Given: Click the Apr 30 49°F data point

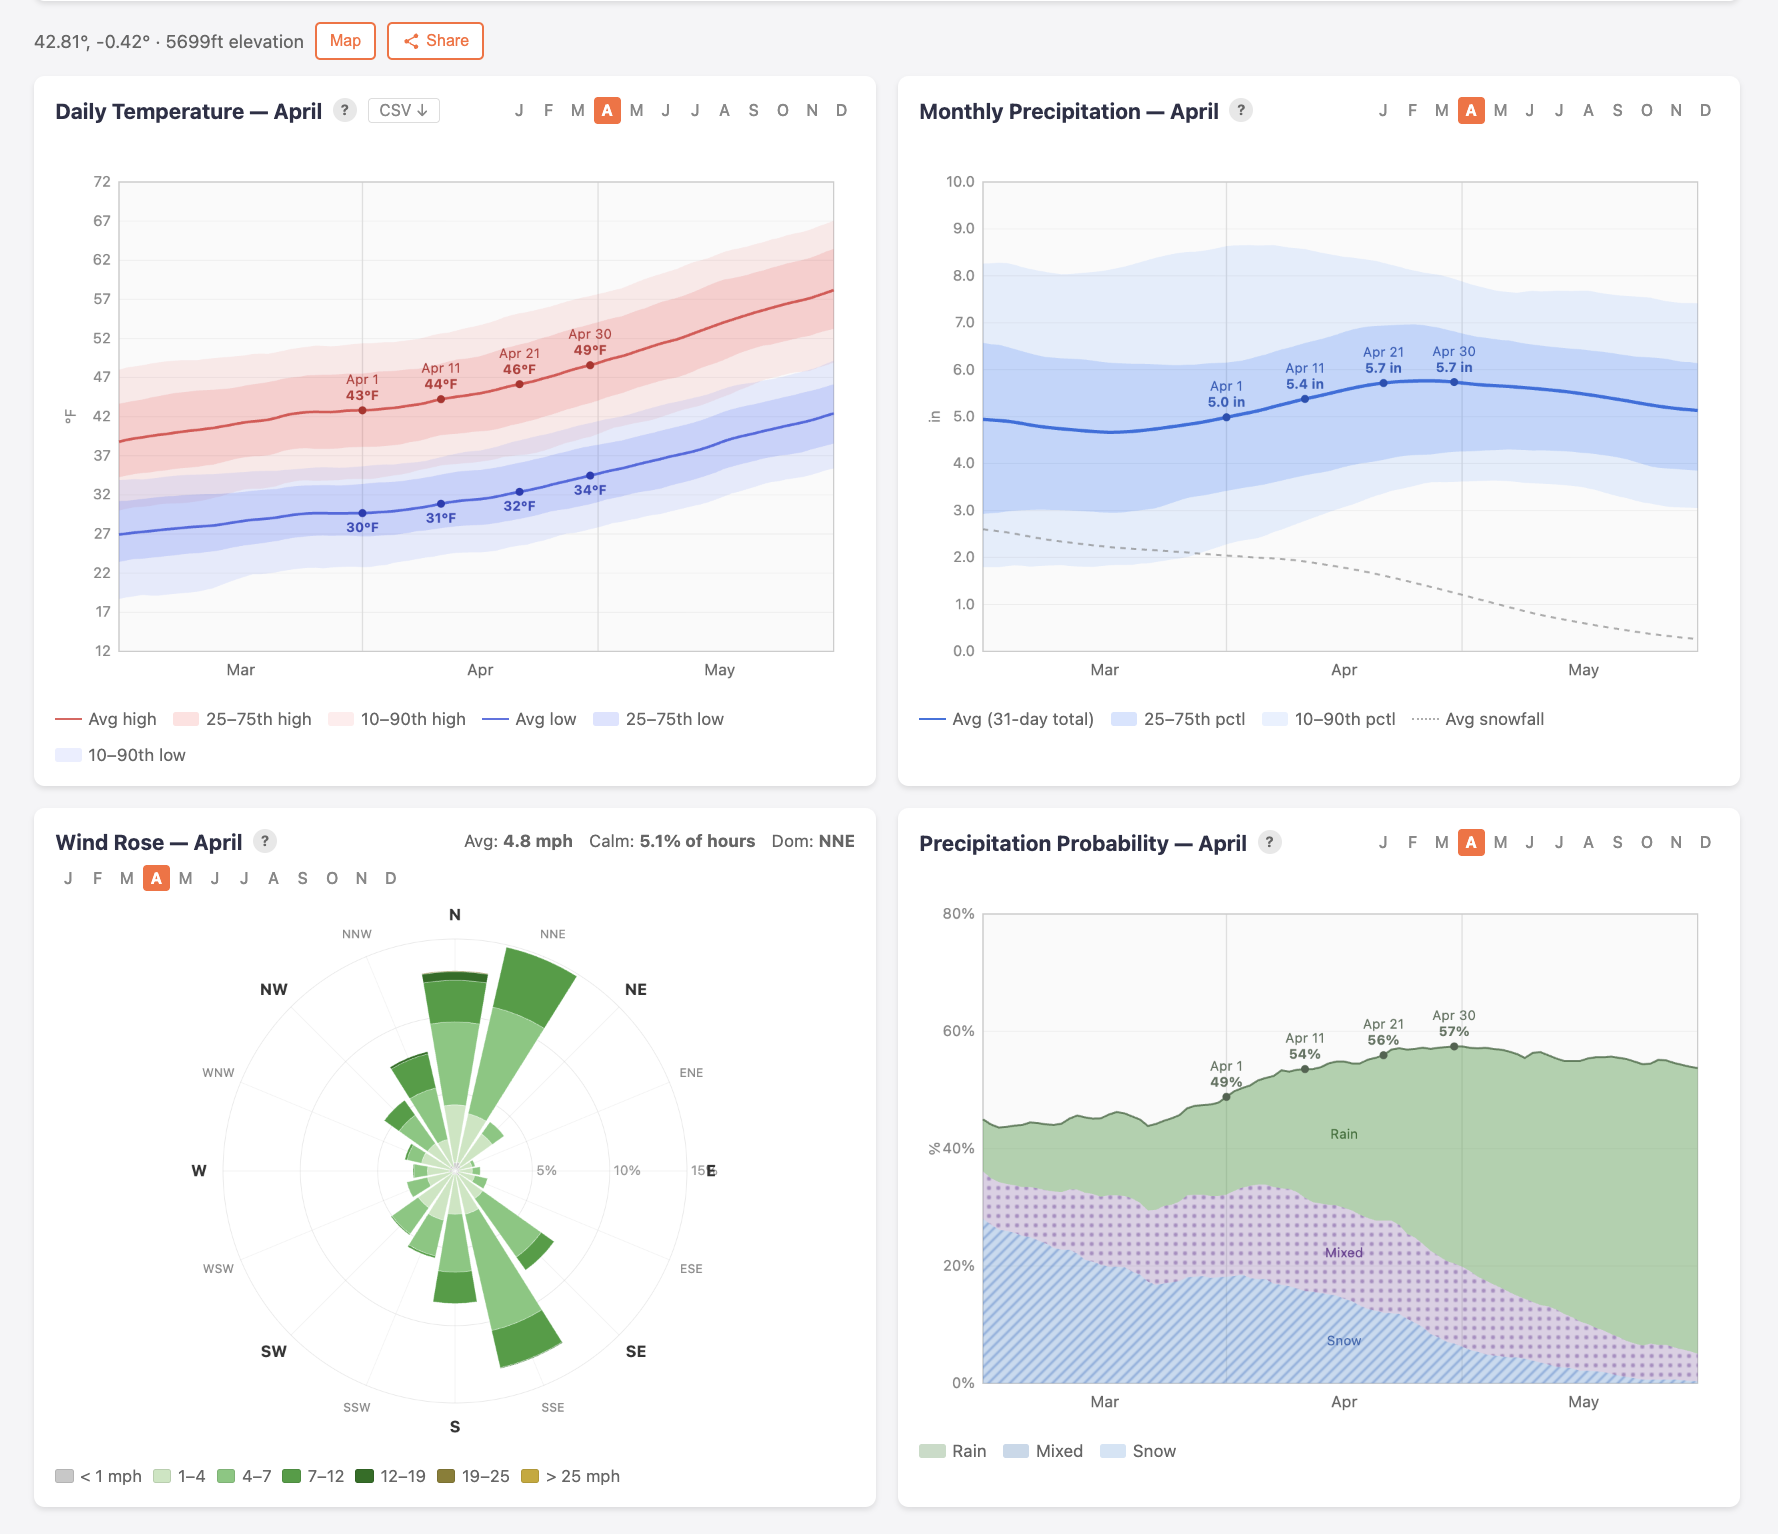Looking at the screenshot, I should click(x=588, y=365).
